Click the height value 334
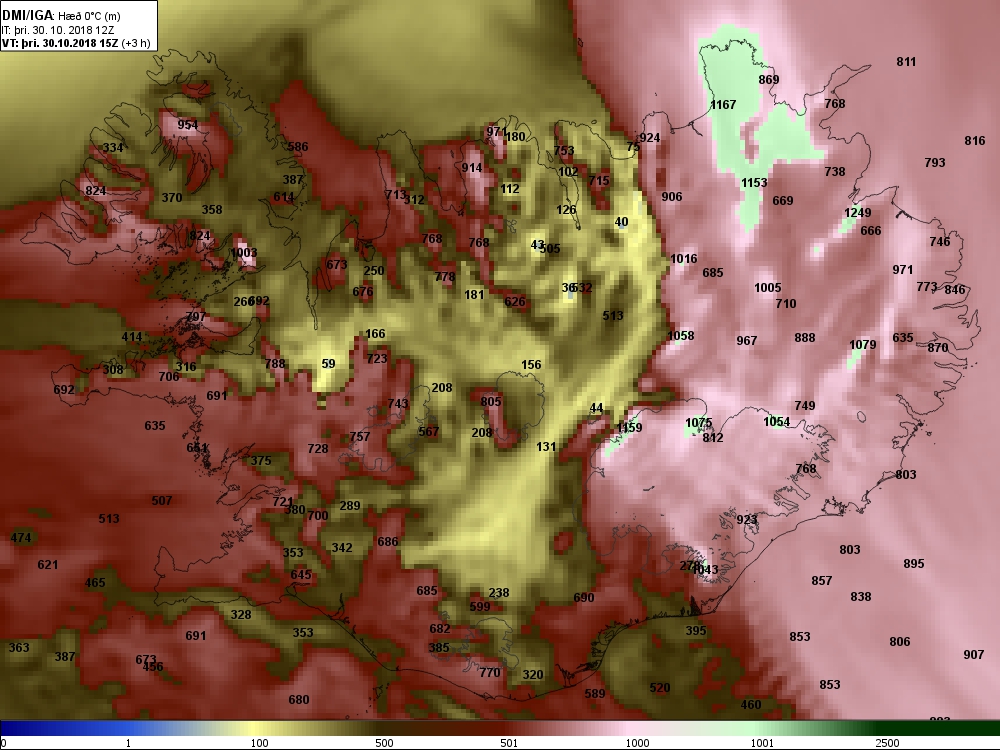 tap(113, 149)
